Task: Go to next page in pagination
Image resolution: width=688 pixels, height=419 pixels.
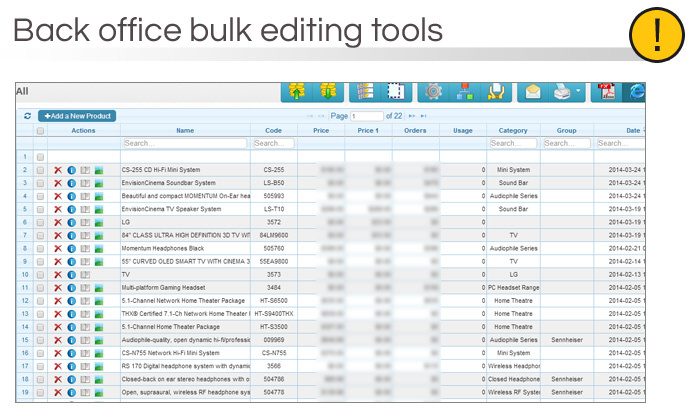Action: click(413, 117)
